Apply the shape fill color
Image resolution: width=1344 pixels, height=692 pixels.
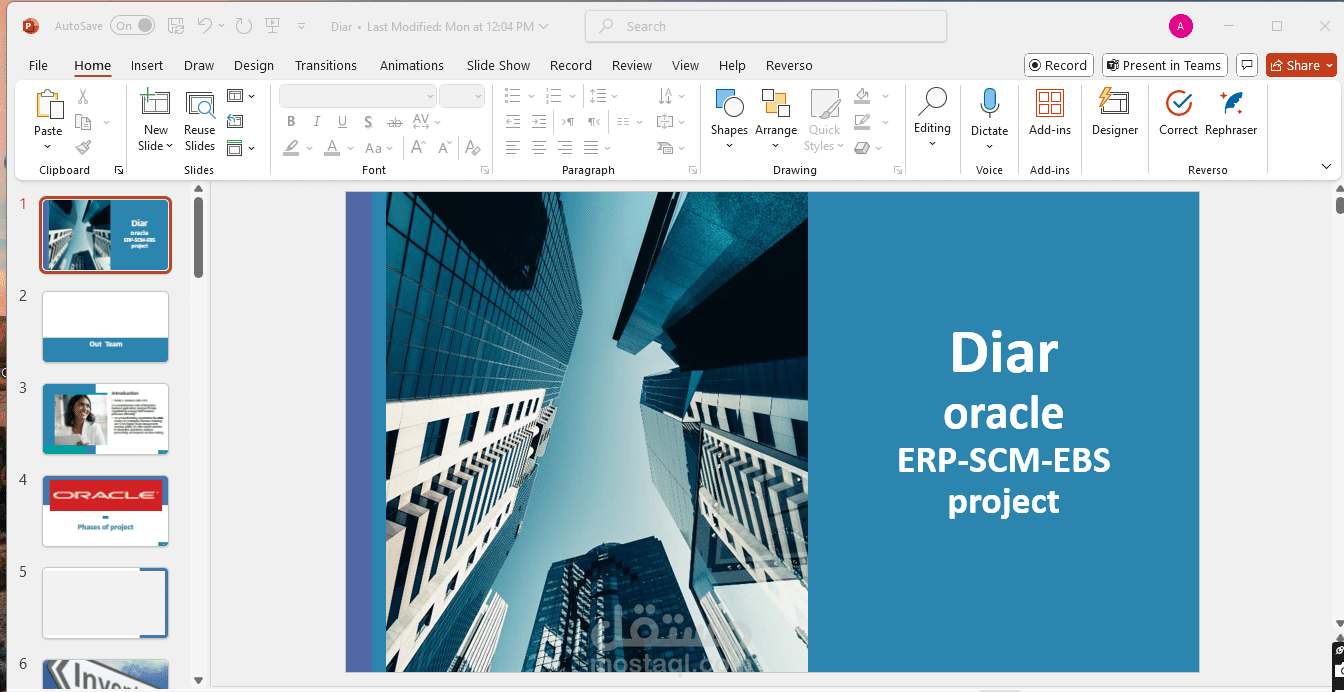point(862,96)
